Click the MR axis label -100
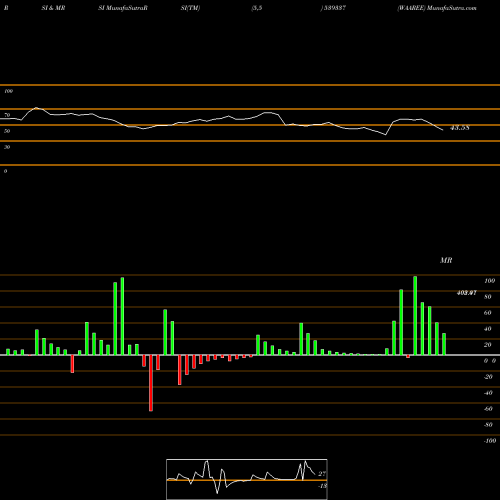 coord(490,441)
